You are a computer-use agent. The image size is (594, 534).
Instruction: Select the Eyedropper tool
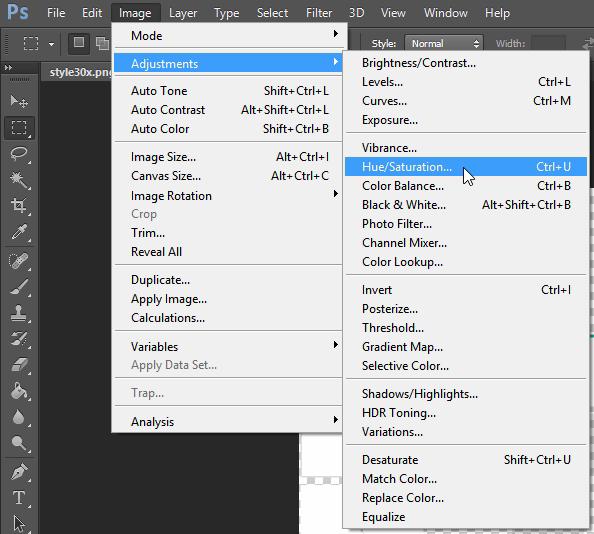click(19, 232)
